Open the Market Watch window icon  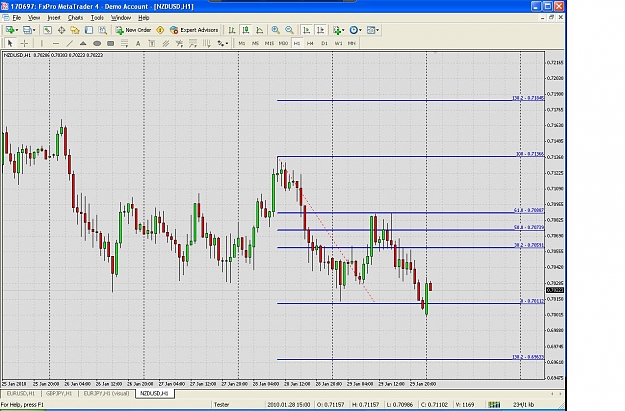click(x=47, y=30)
